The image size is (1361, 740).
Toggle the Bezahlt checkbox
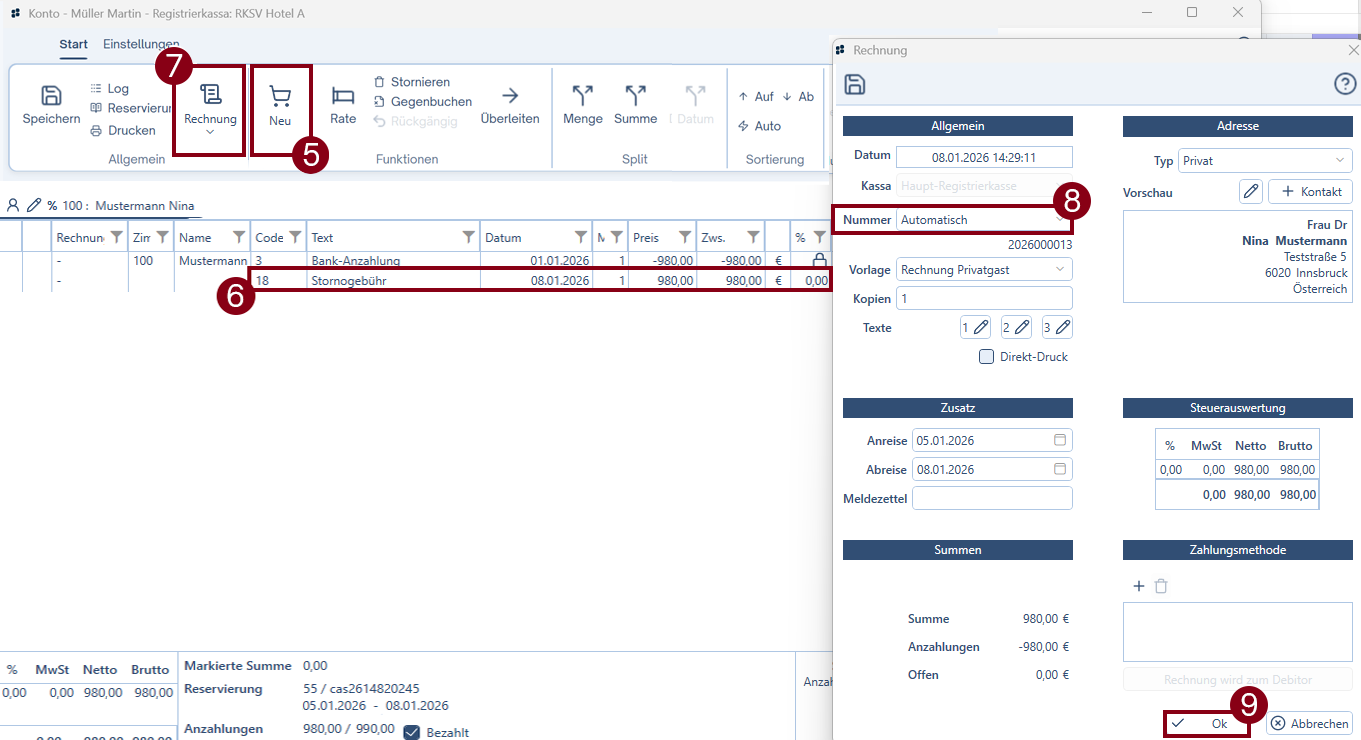[x=412, y=732]
